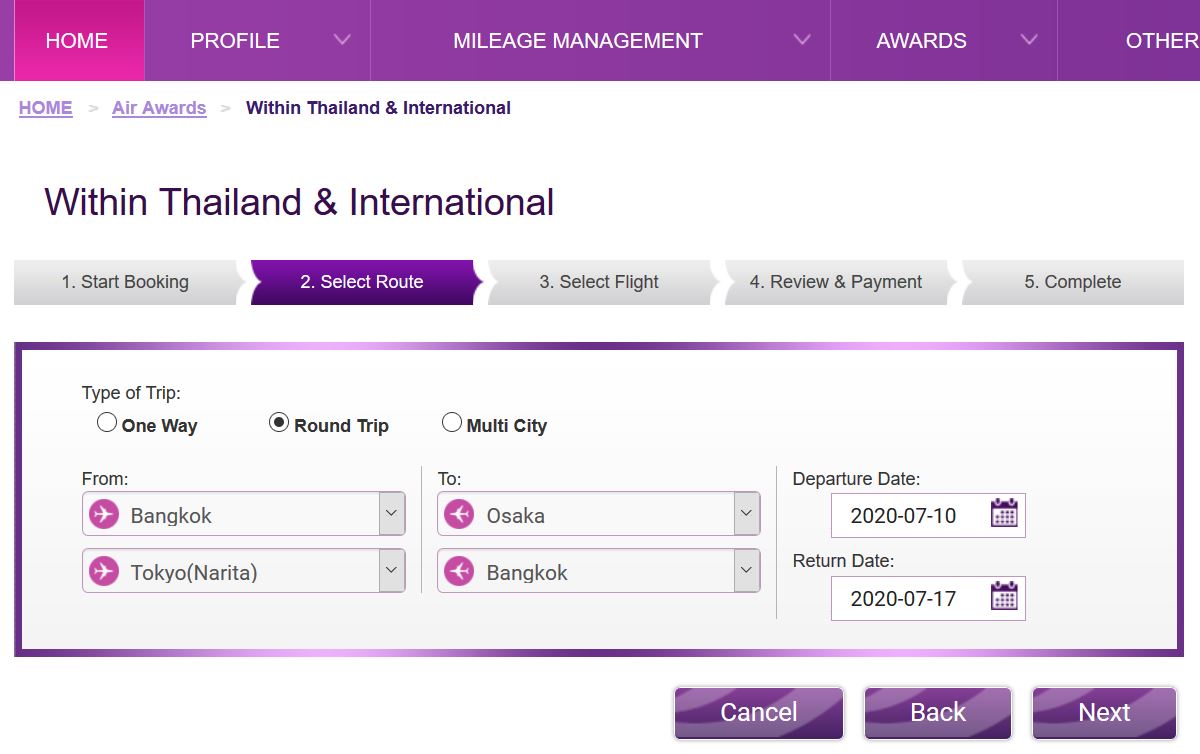Click the Cancel button
Viewport: 1200px width, 754px height.
(759, 712)
